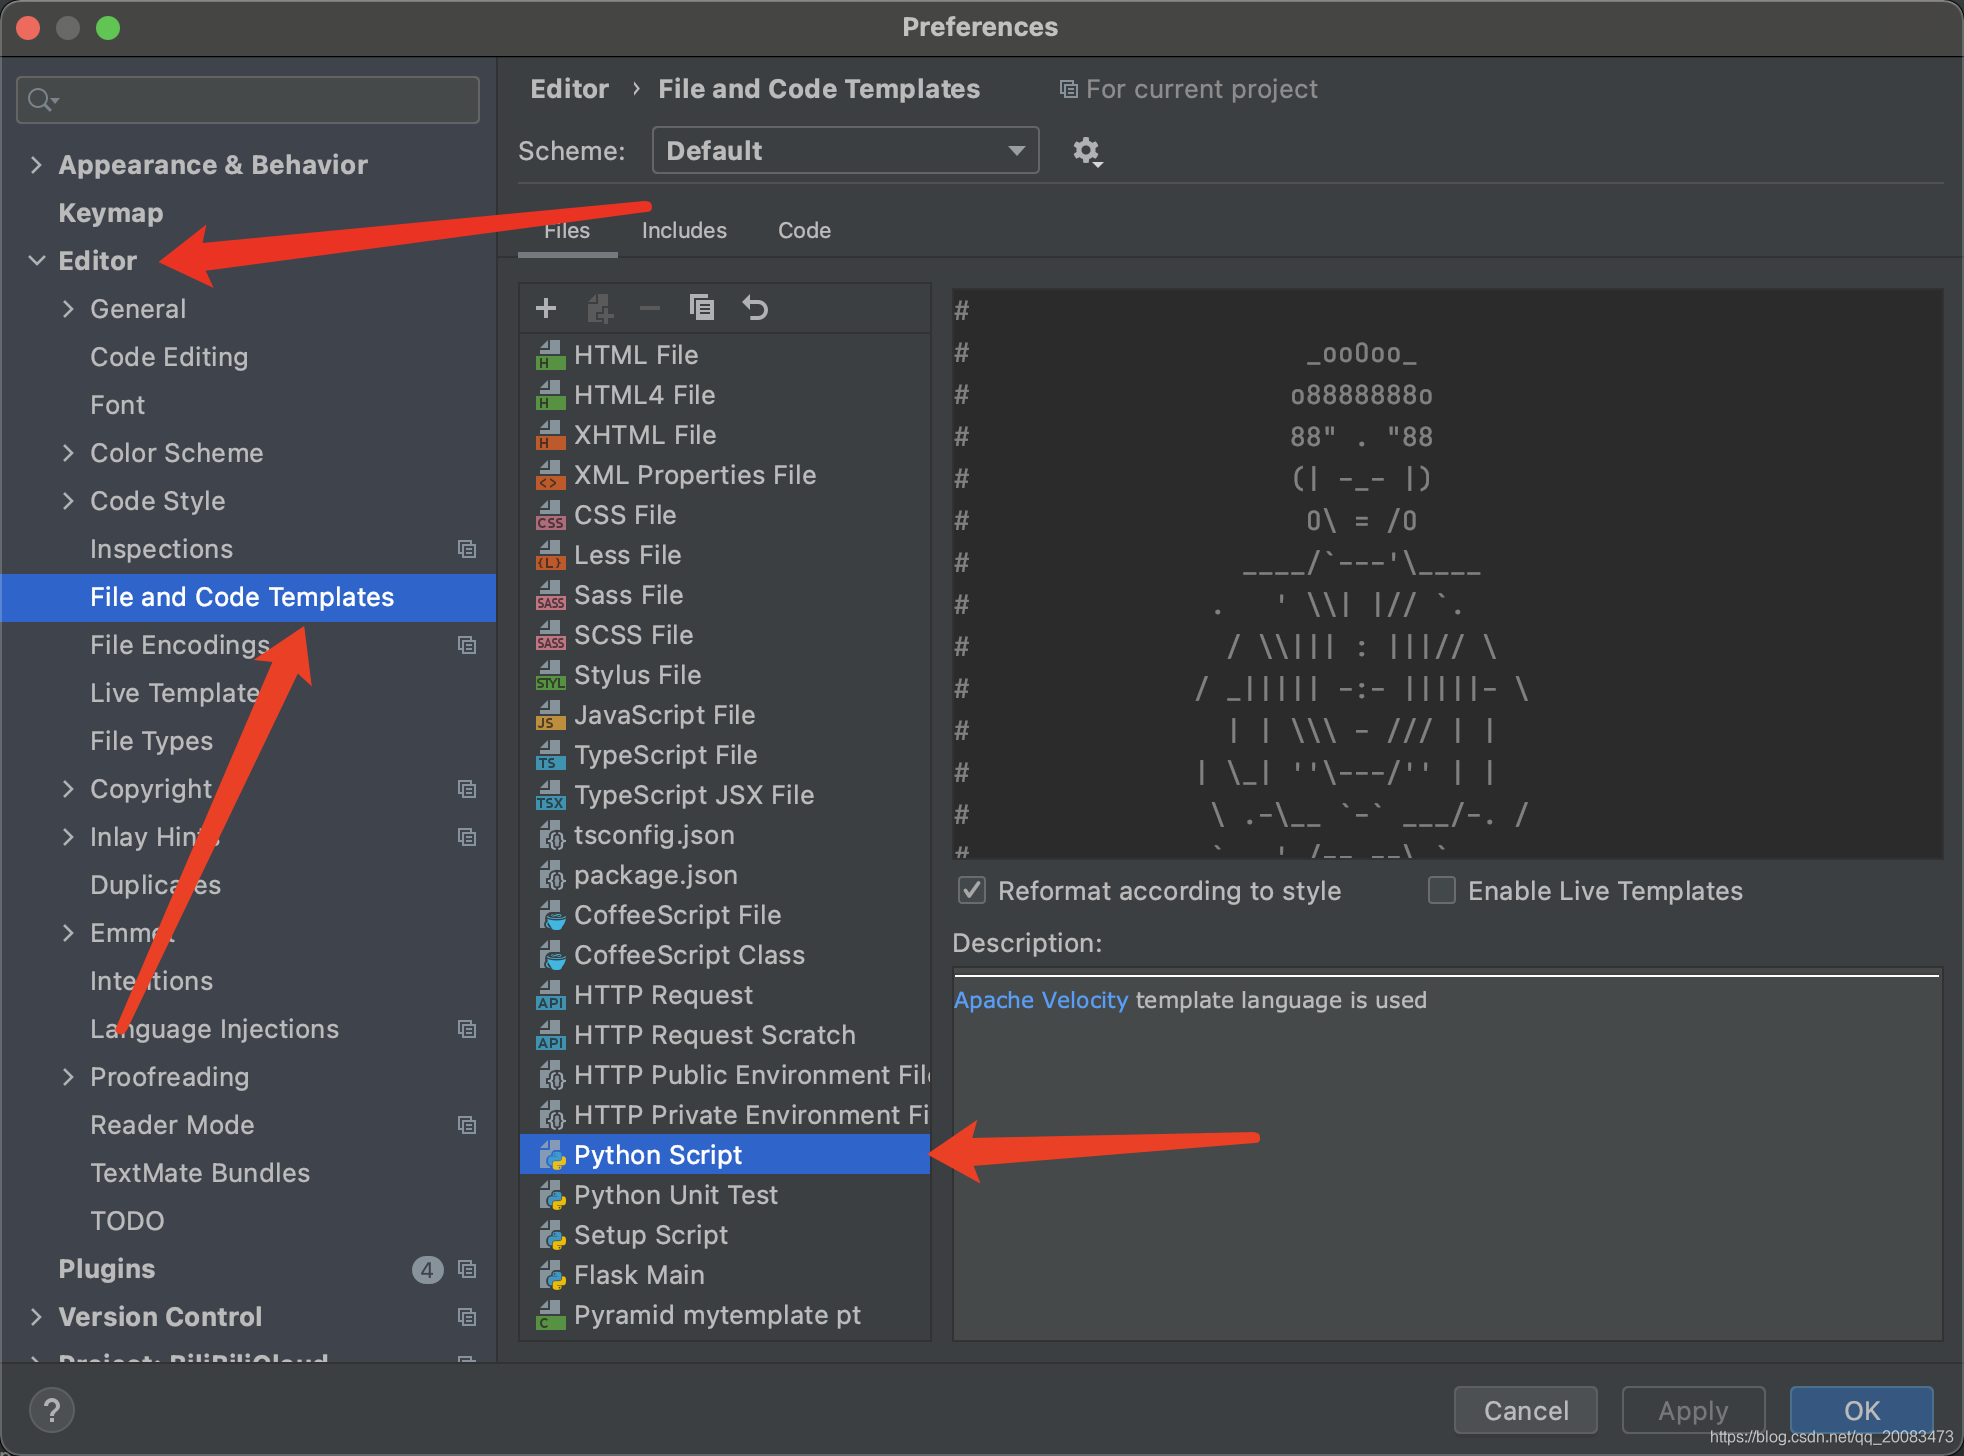Click Editor in the breadcrumb

pos(569,89)
